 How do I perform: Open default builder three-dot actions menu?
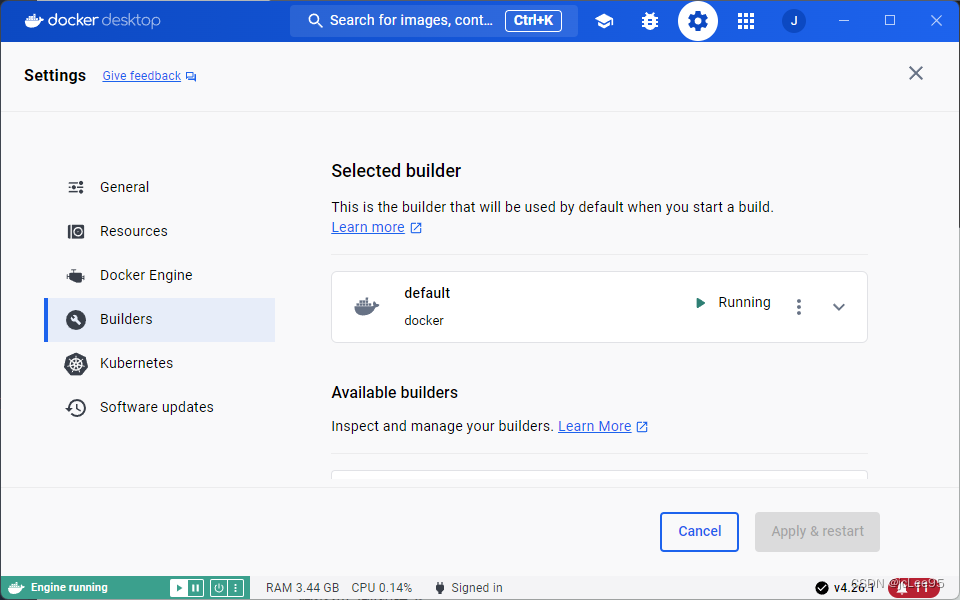[x=798, y=307]
